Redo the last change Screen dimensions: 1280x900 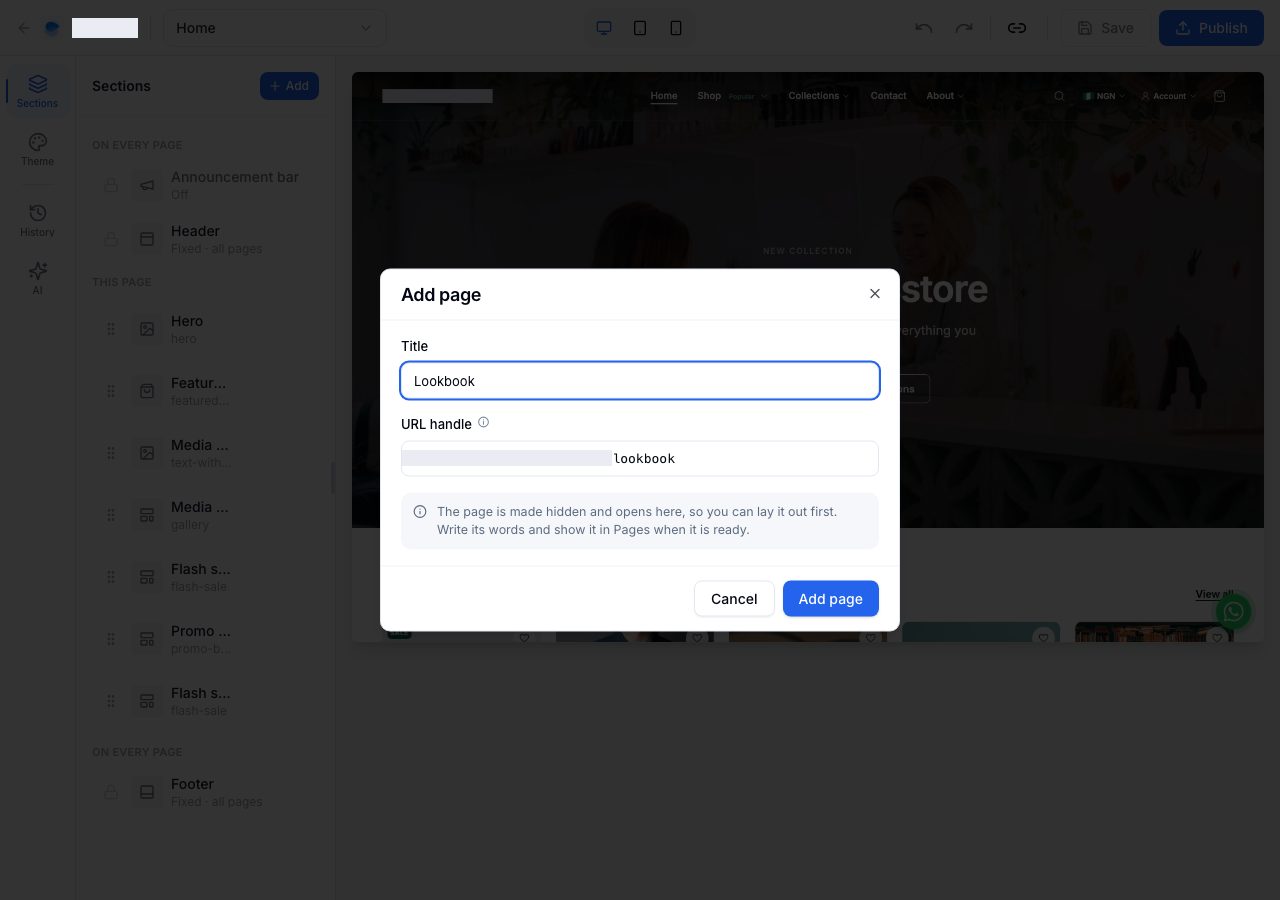964,28
